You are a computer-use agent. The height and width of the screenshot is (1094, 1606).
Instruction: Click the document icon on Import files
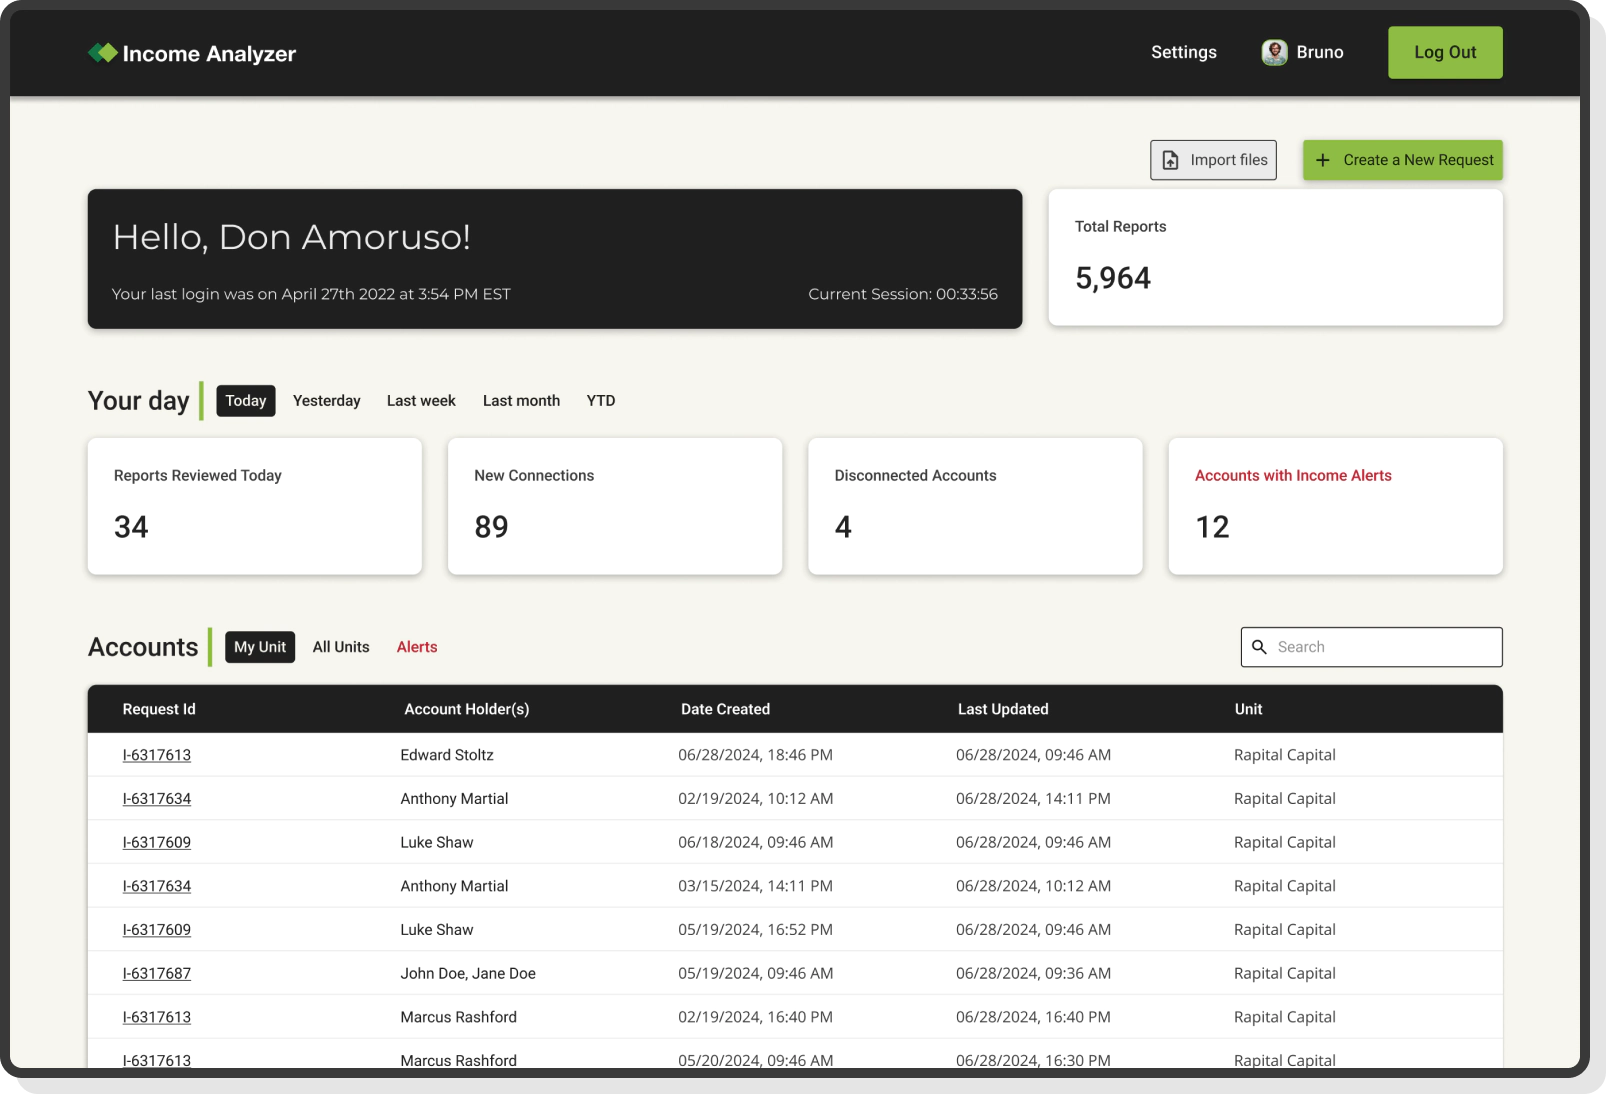coord(1169,159)
